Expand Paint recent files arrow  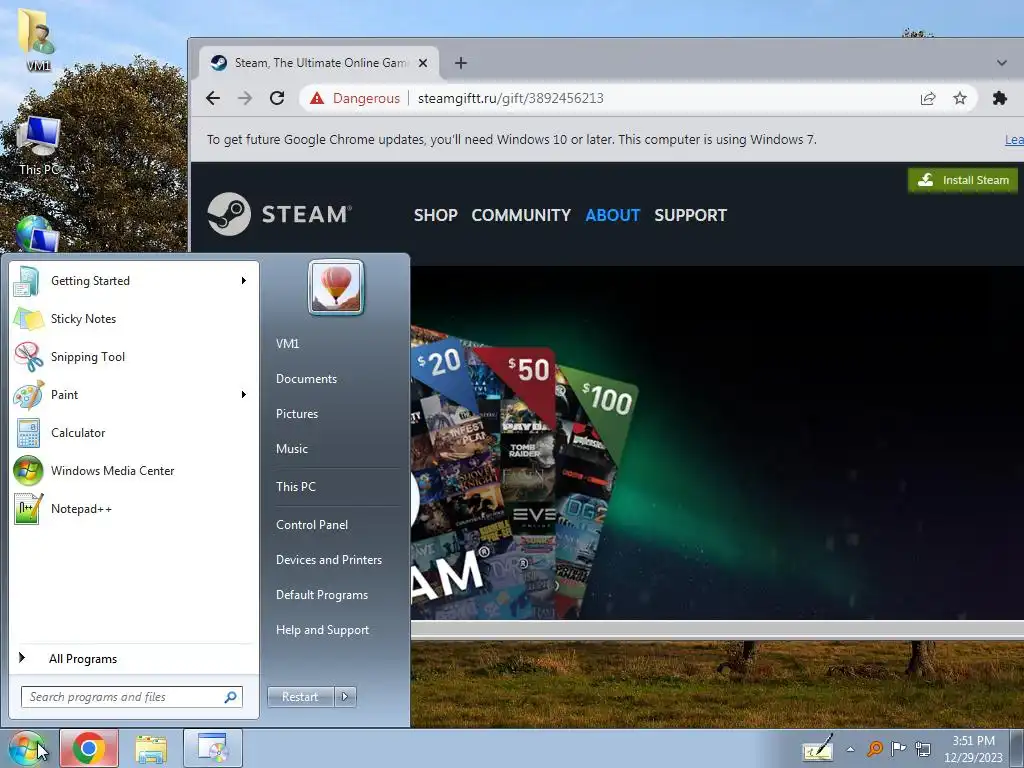[x=244, y=394]
